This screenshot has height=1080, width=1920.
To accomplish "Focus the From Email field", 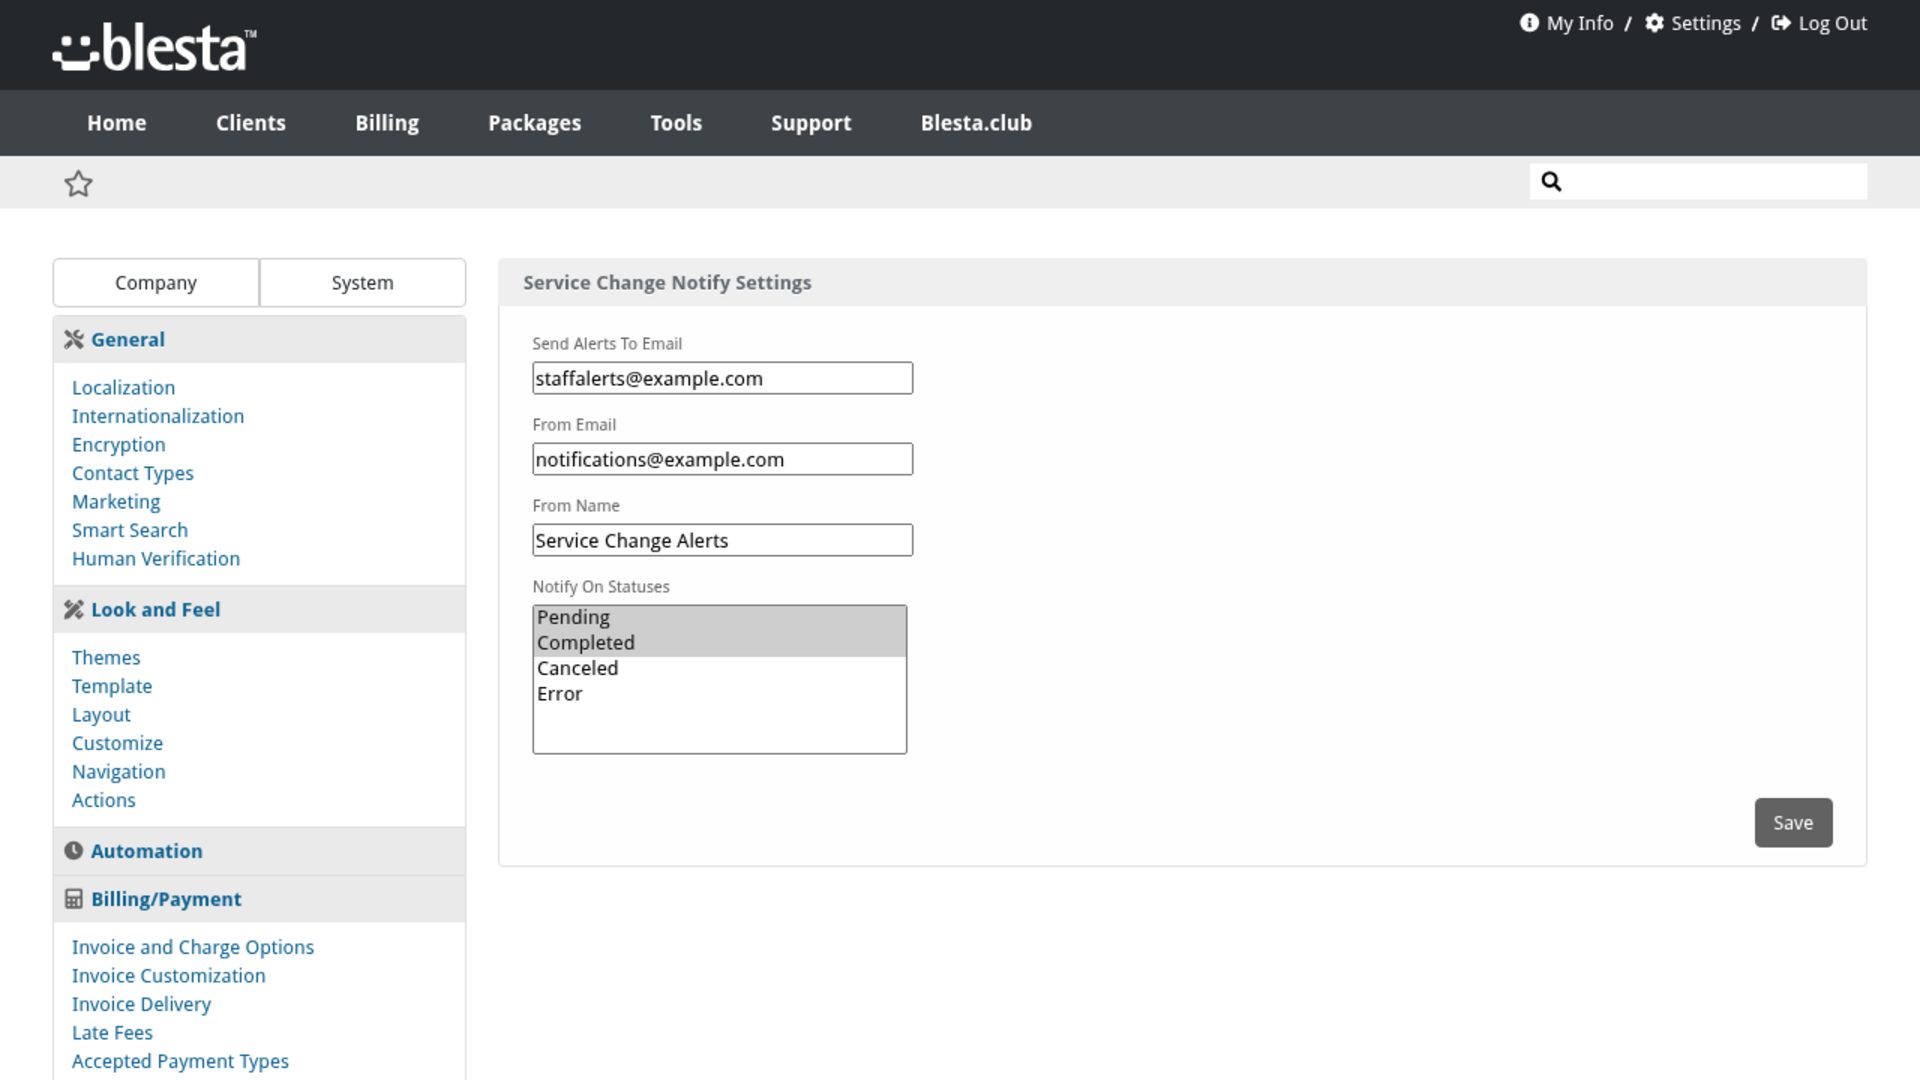I will click(722, 459).
